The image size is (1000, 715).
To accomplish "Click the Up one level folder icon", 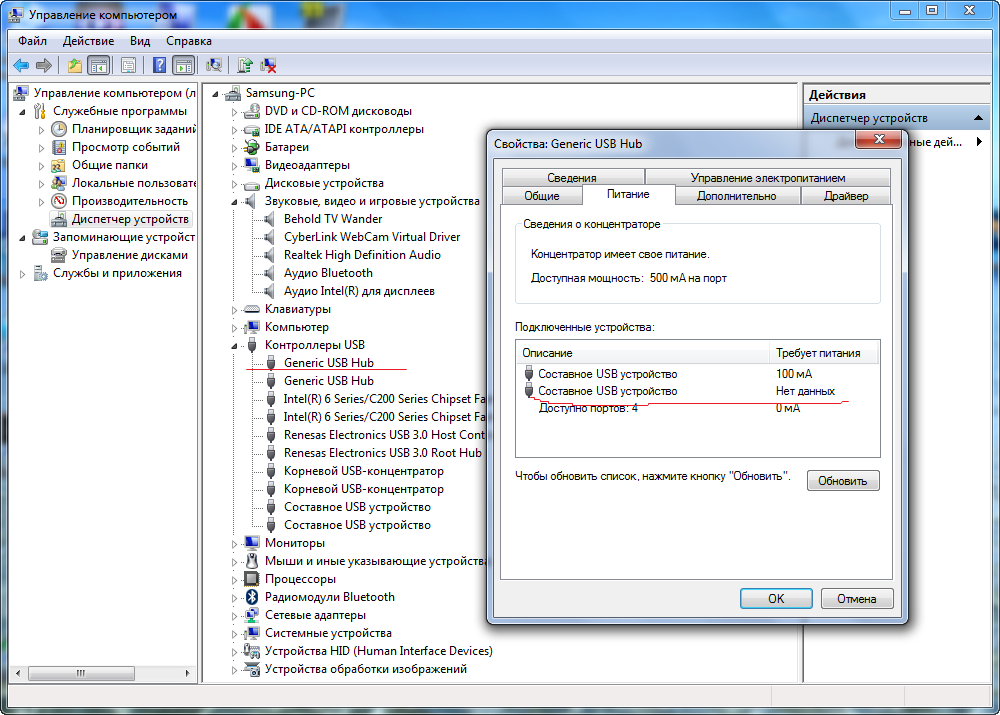I will pyautogui.click(x=74, y=66).
